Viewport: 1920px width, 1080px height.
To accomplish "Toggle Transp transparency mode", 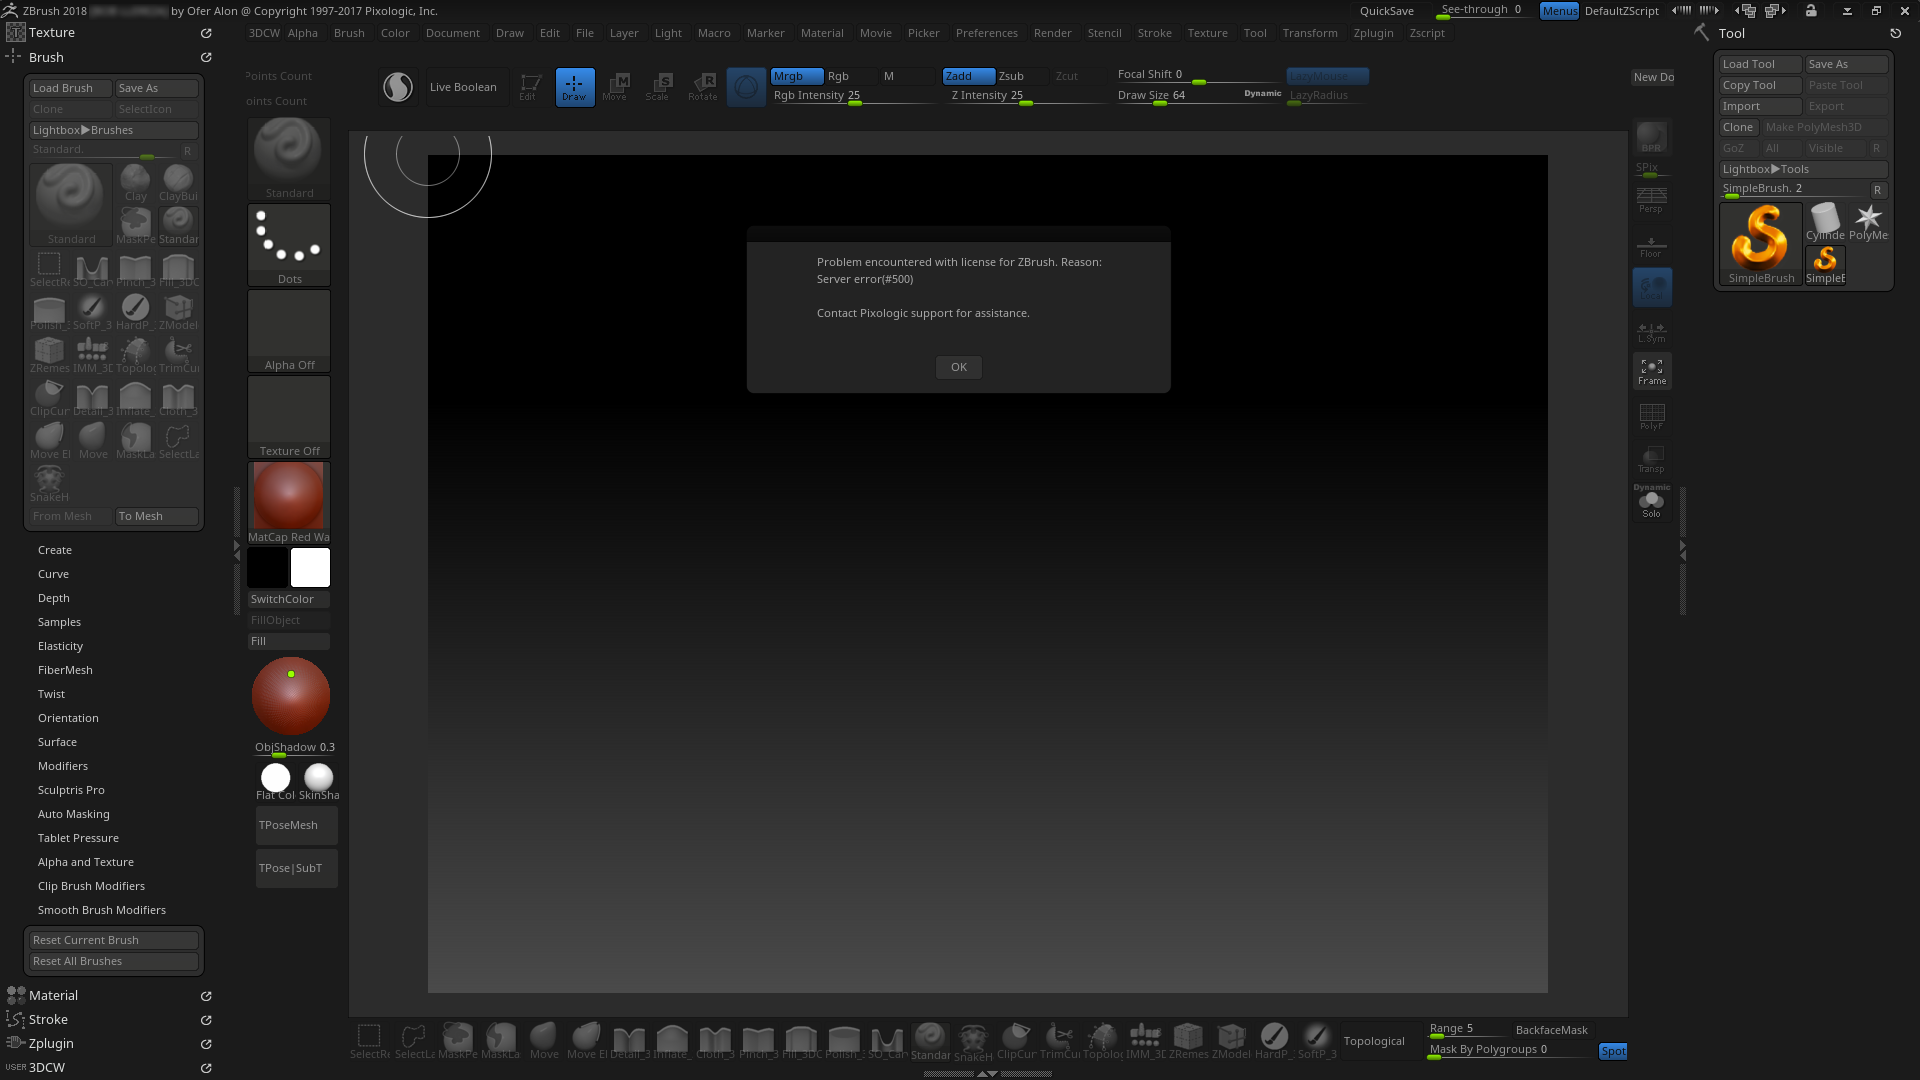I will click(1652, 459).
